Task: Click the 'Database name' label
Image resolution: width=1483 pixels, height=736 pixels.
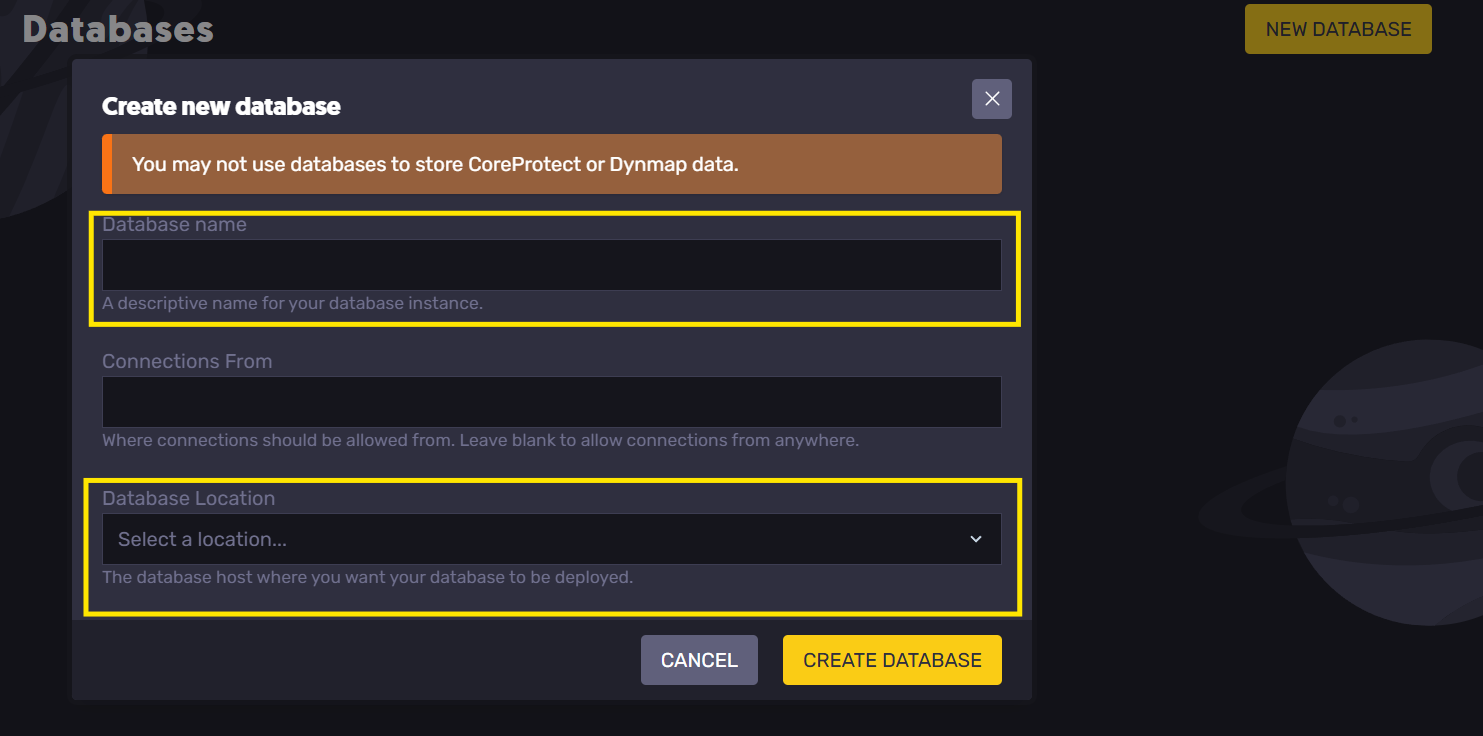Action: pyautogui.click(x=174, y=224)
